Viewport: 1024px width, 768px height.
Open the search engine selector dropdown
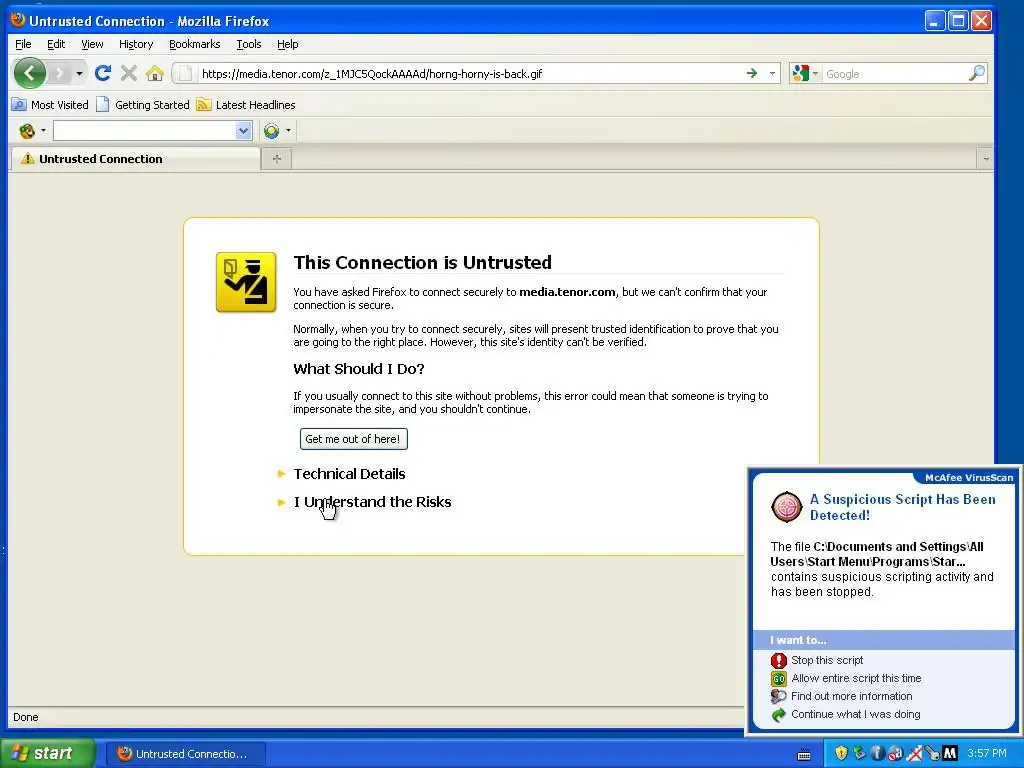(x=805, y=73)
